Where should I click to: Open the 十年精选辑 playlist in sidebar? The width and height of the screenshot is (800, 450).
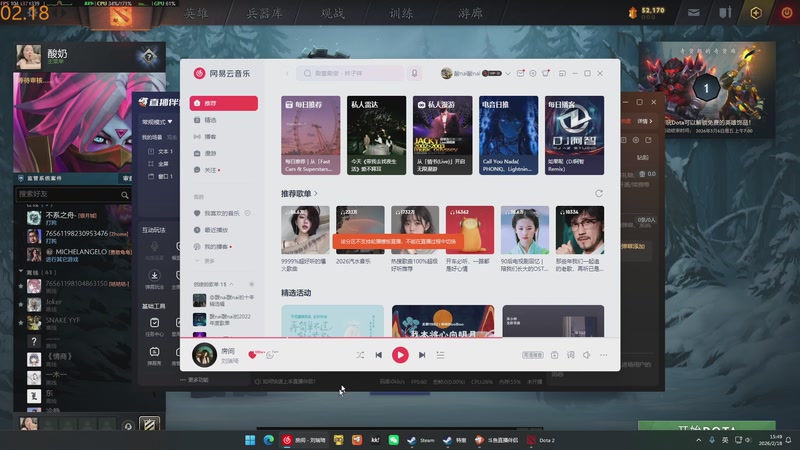coord(223,300)
